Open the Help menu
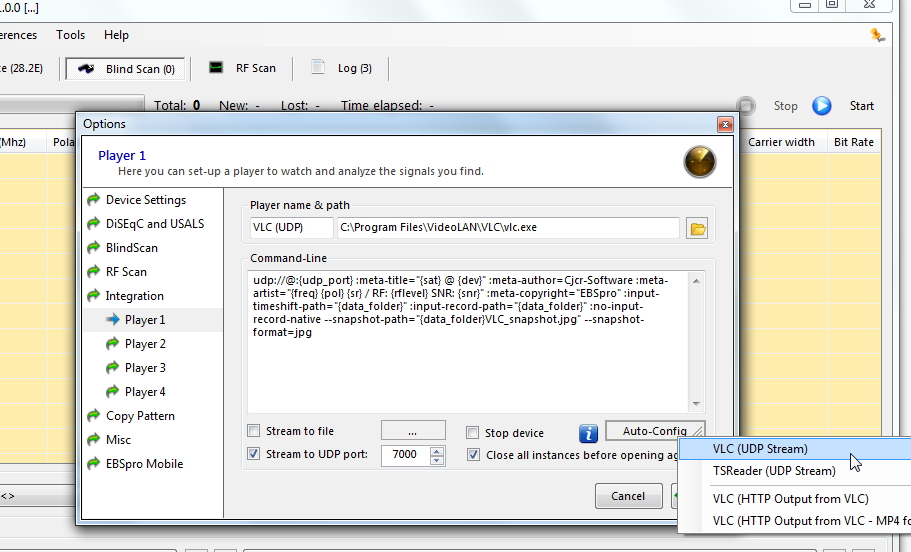This screenshot has width=911, height=552. pyautogui.click(x=116, y=35)
